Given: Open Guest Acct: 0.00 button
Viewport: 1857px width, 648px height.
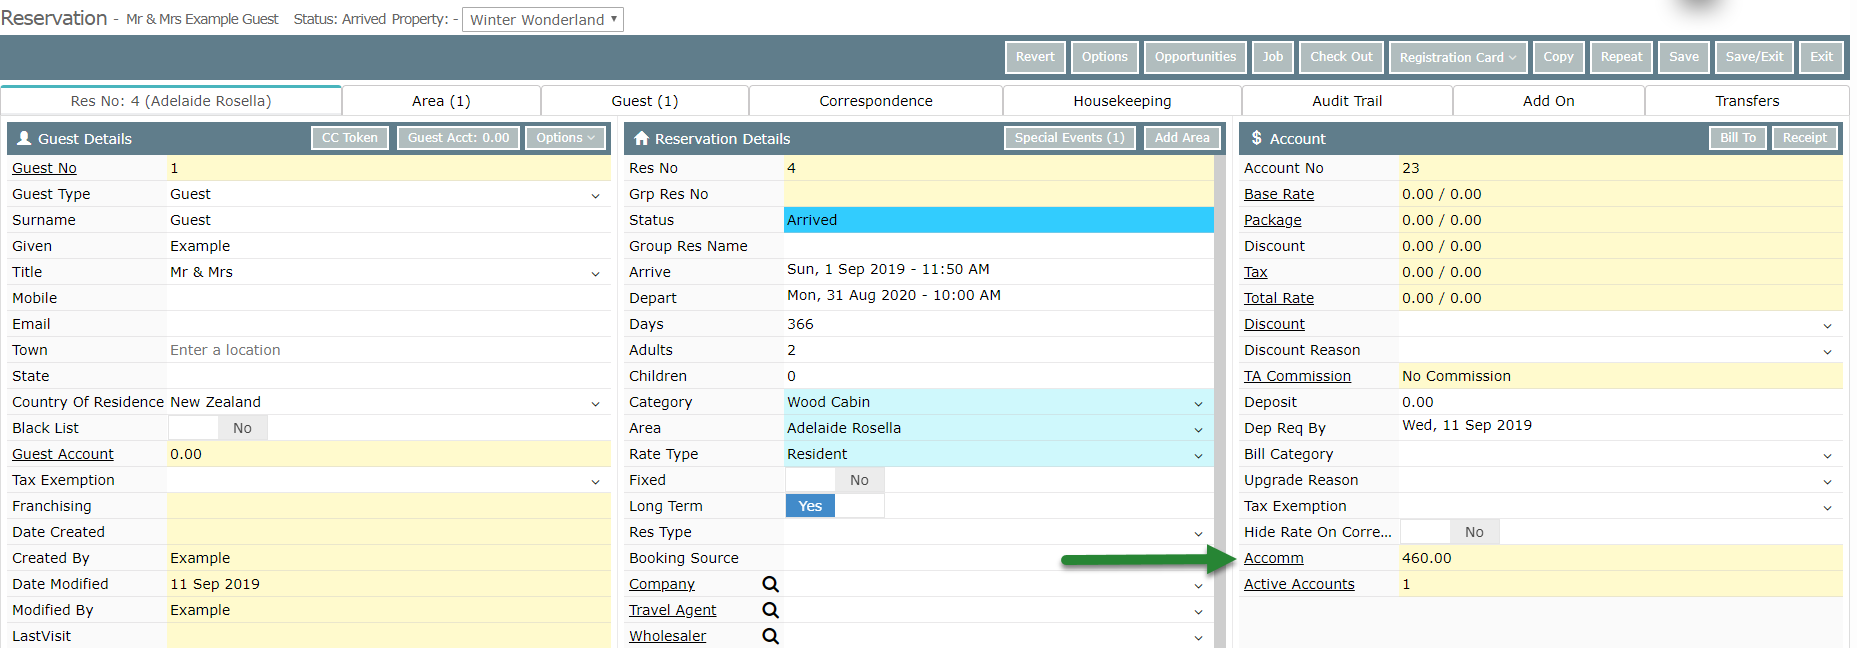Looking at the screenshot, I should coord(458,138).
